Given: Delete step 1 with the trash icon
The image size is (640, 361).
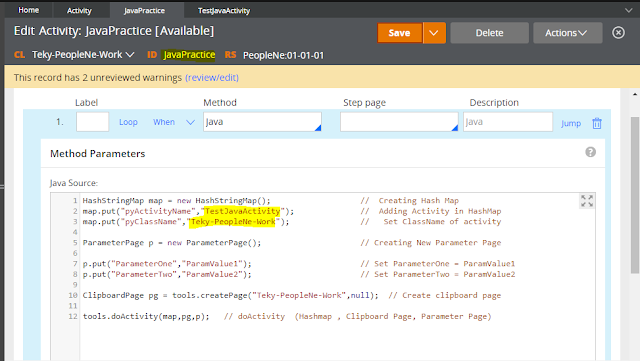Looking at the screenshot, I should point(597,123).
